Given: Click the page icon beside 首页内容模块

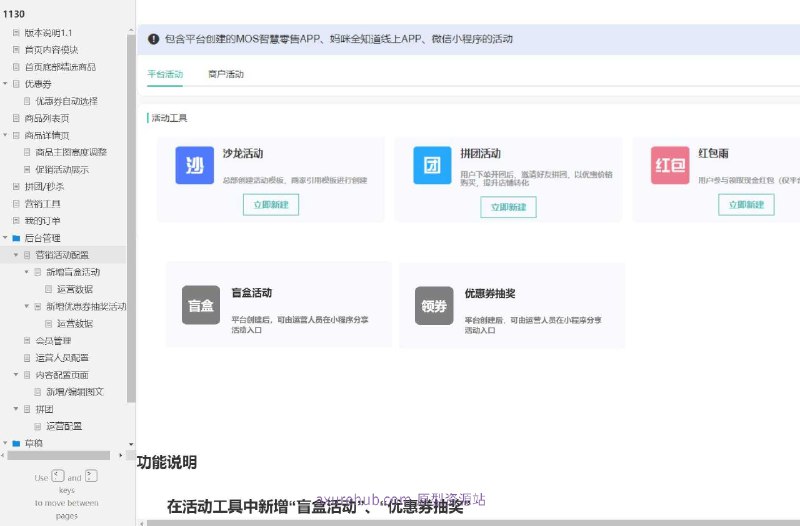Looking at the screenshot, I should [16, 50].
